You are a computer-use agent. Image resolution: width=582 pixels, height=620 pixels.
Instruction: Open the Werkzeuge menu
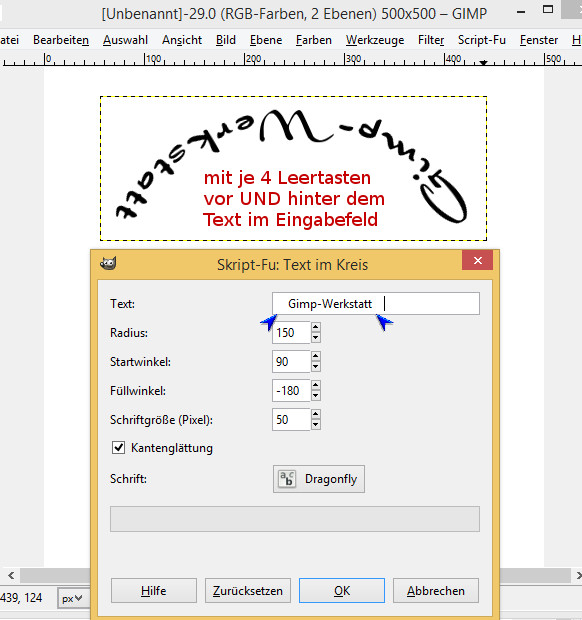pyautogui.click(x=375, y=40)
